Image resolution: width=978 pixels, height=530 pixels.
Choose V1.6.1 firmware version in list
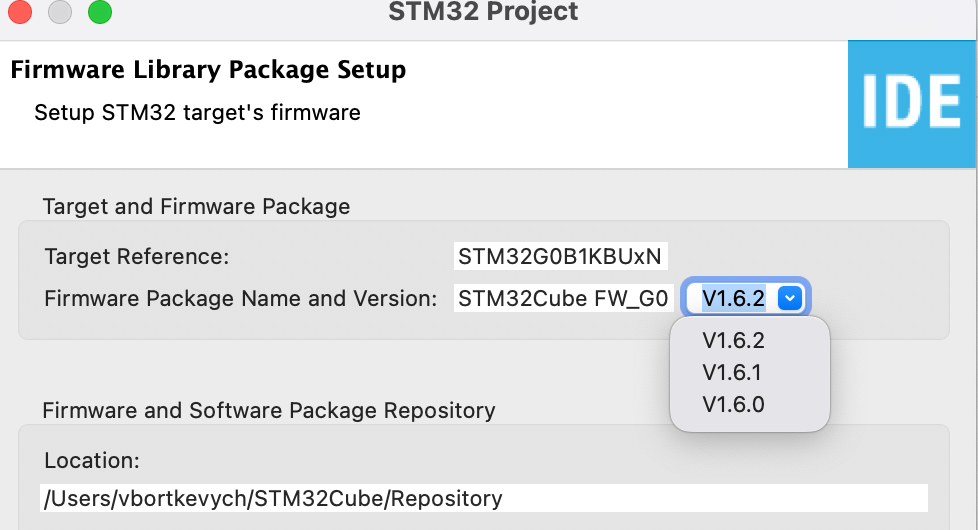pos(732,373)
